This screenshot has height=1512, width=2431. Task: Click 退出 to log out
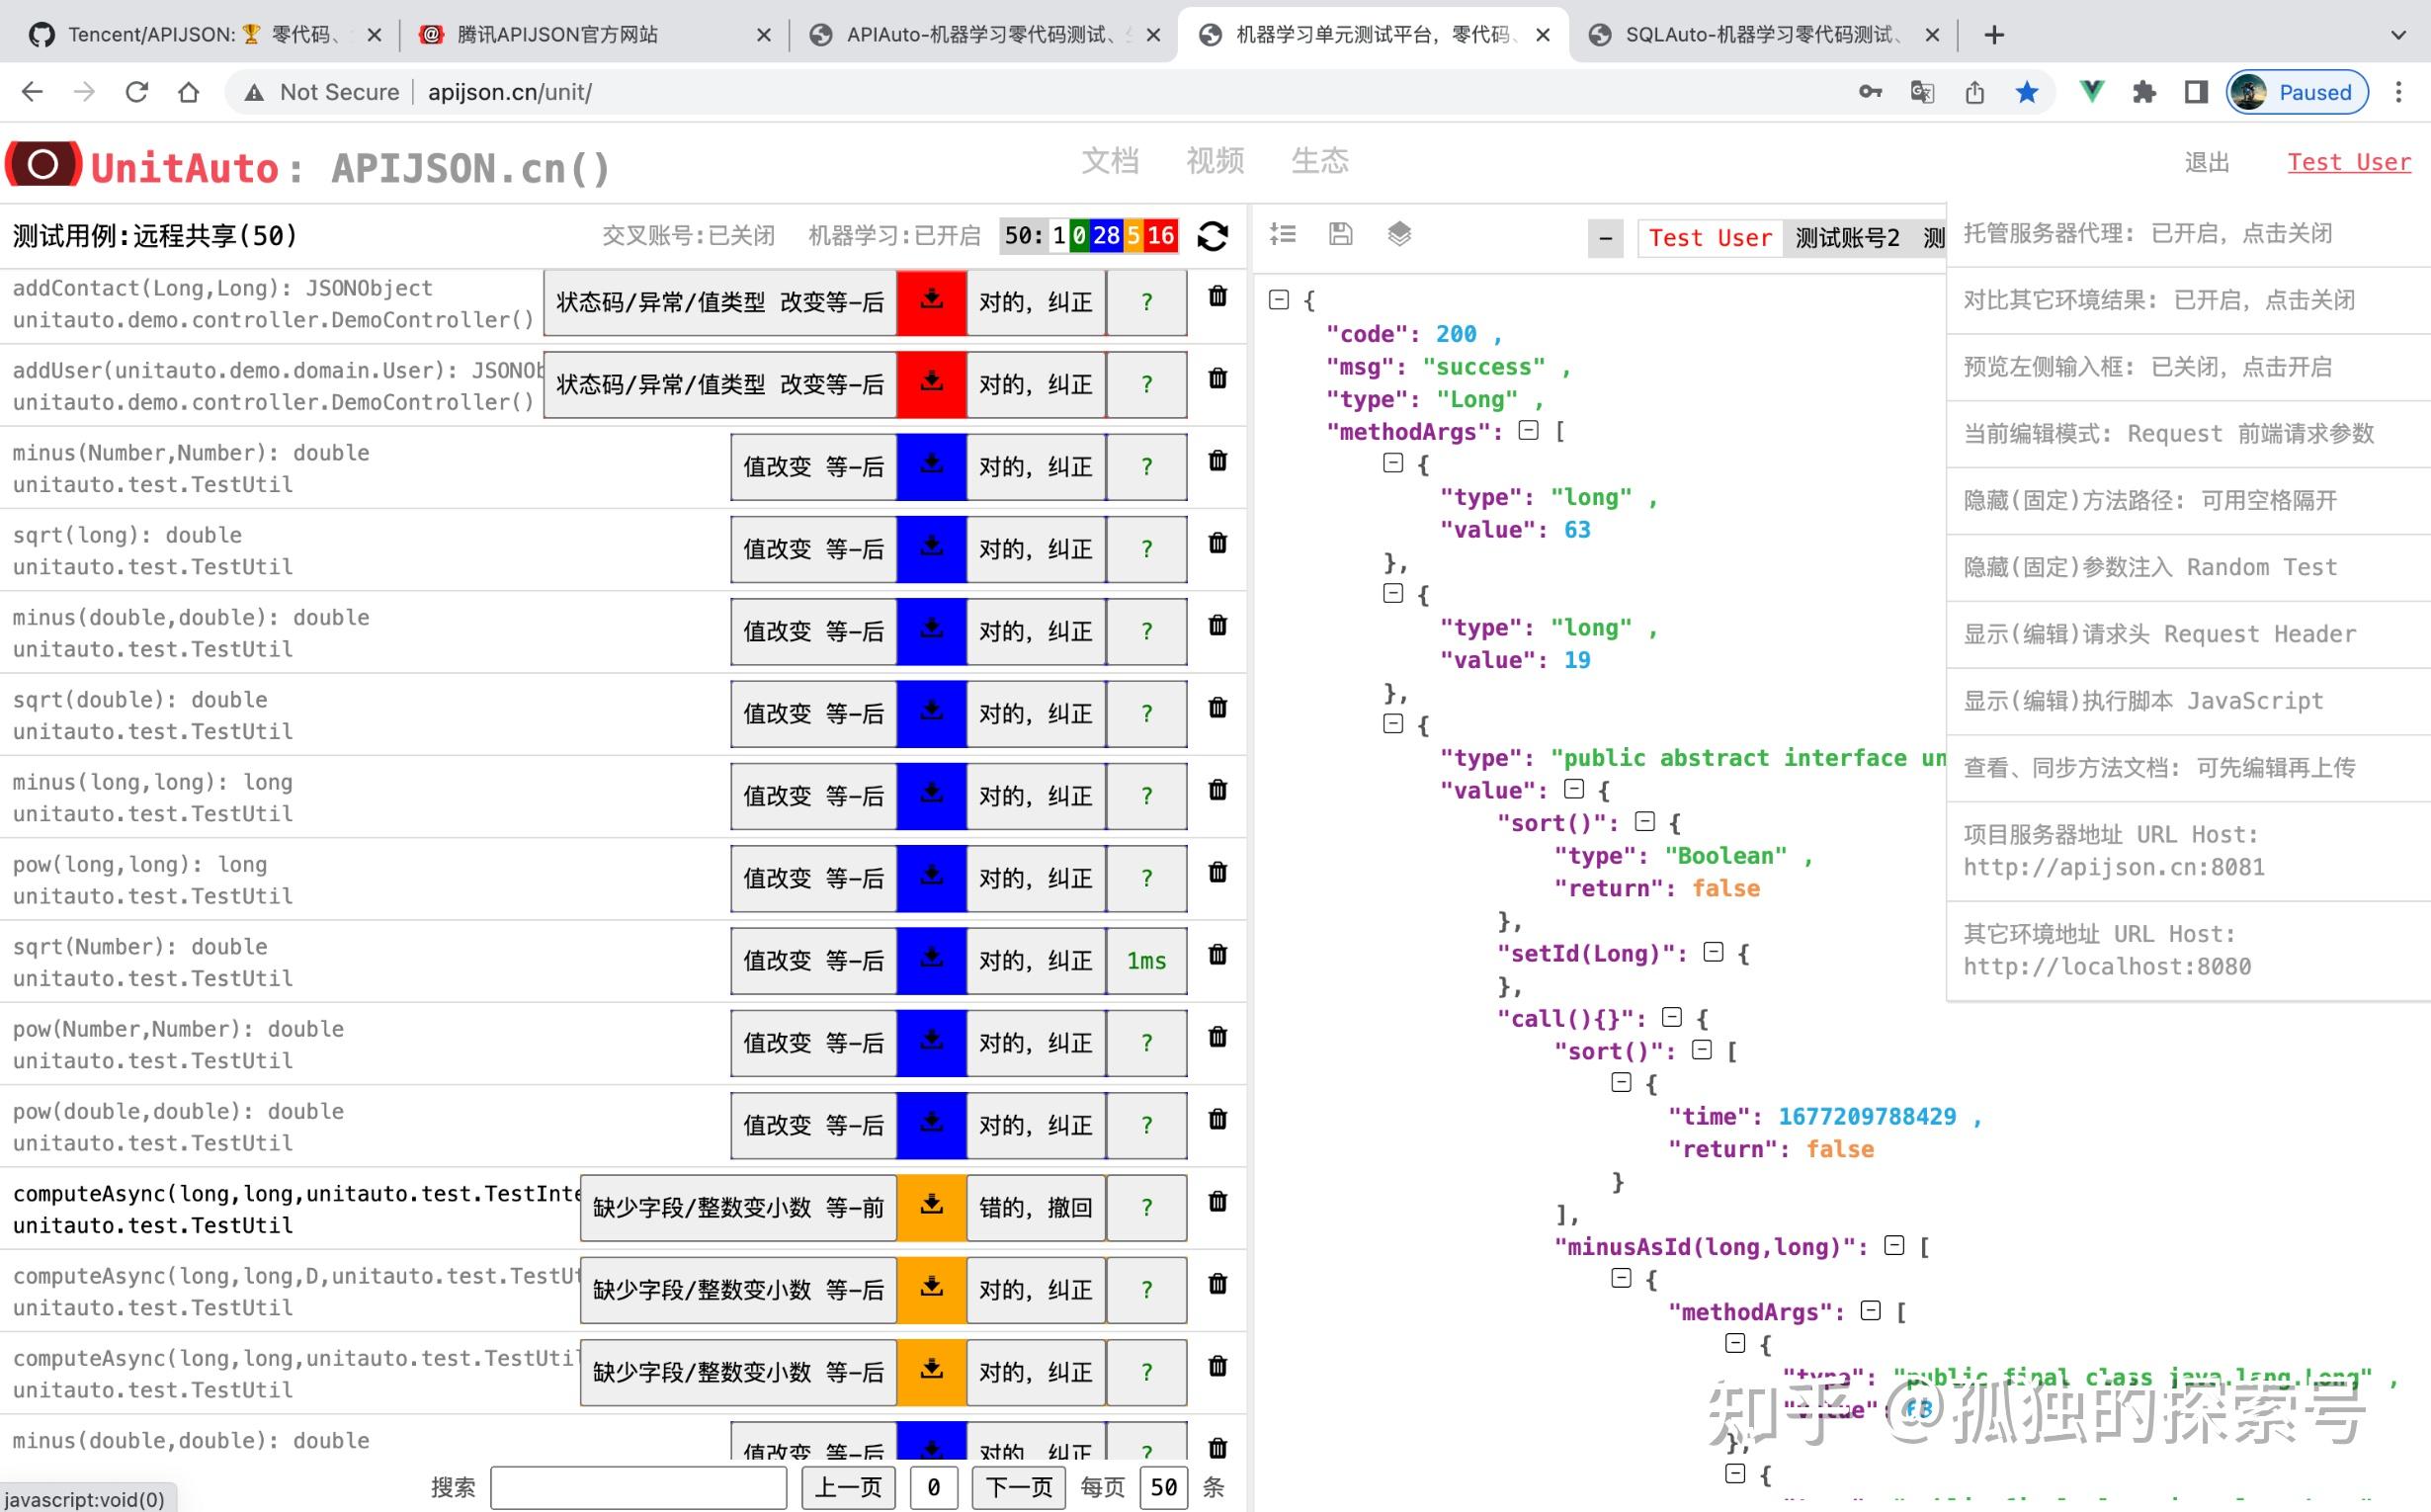tap(2207, 162)
